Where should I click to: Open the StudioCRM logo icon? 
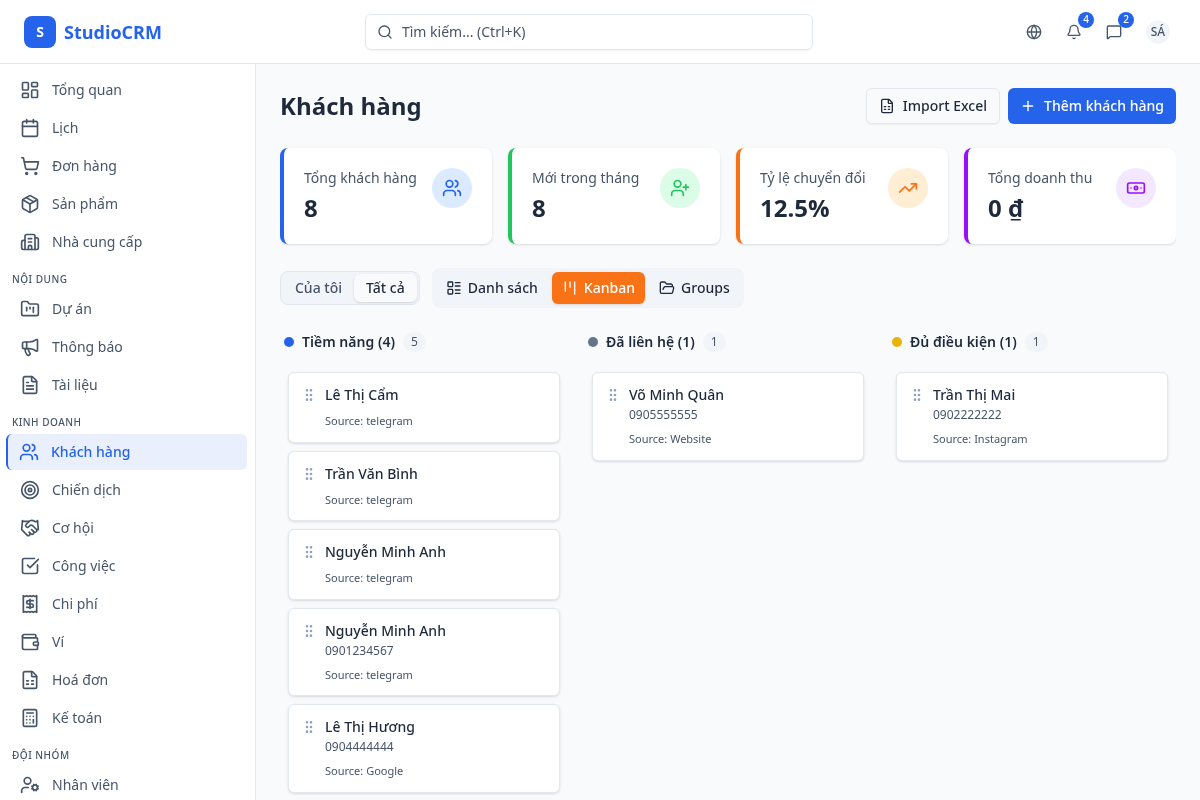[39, 31]
